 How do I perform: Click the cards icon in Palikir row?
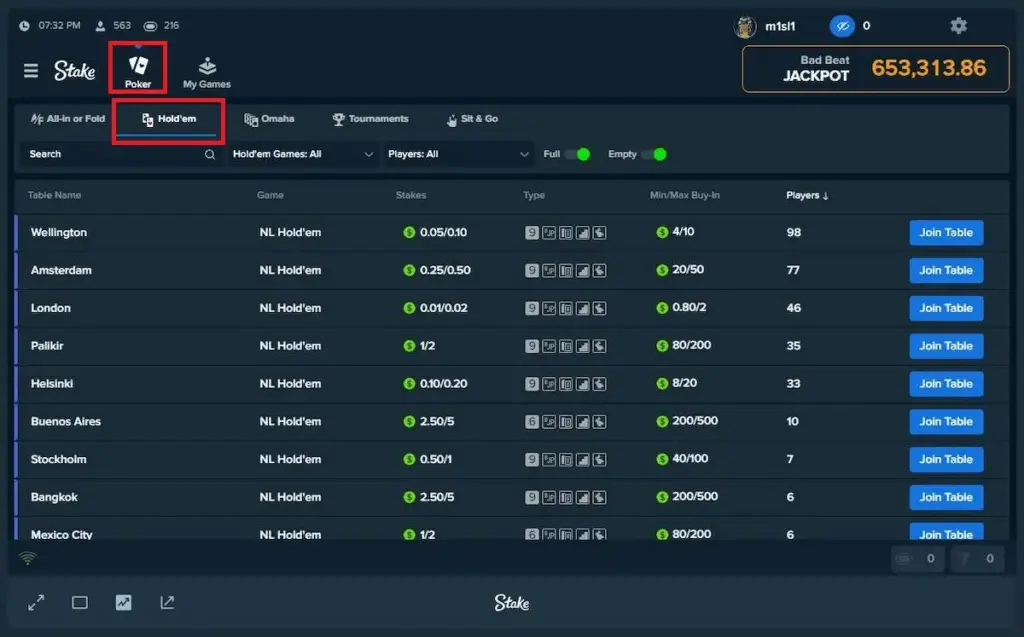point(566,346)
